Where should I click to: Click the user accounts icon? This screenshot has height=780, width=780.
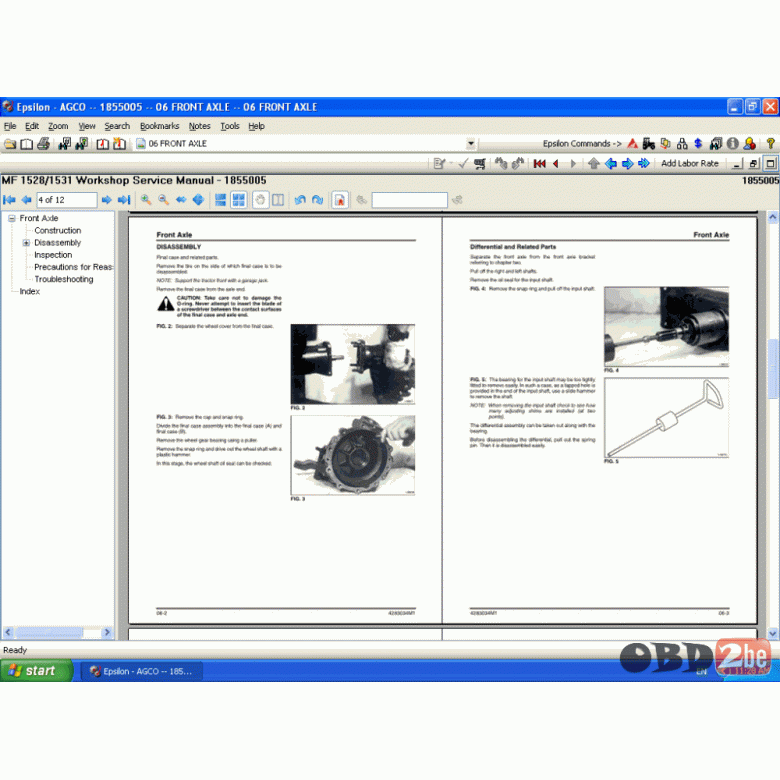[x=750, y=144]
